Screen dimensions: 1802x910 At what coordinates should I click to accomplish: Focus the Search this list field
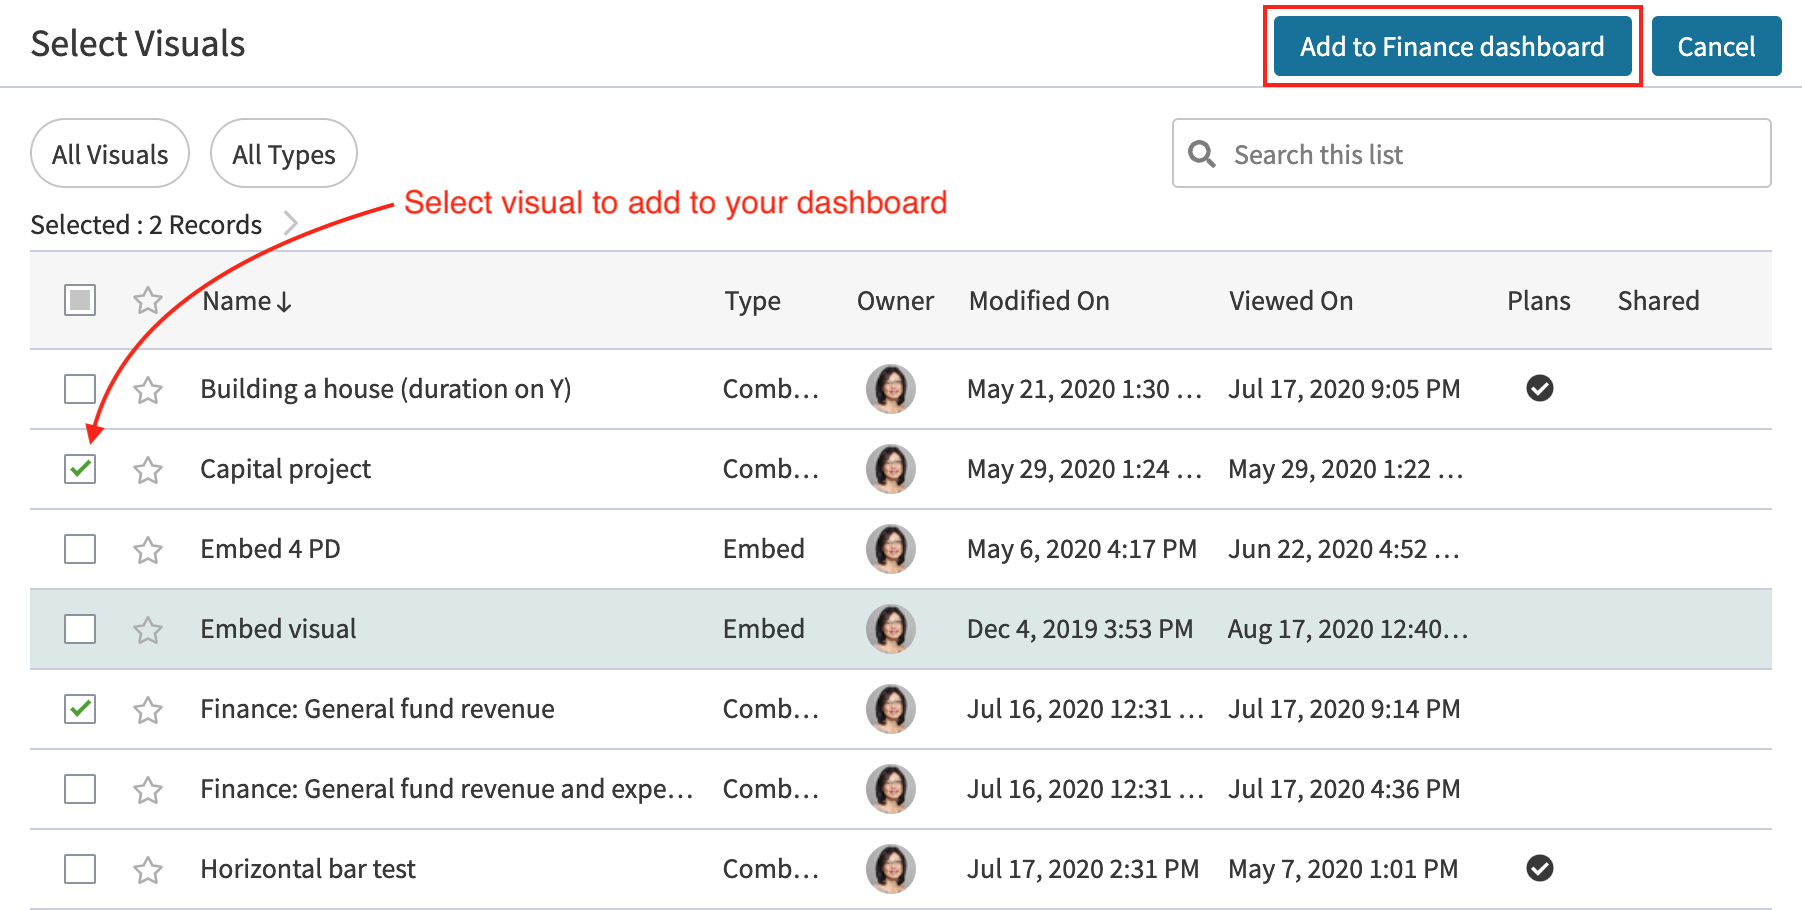coord(1472,154)
